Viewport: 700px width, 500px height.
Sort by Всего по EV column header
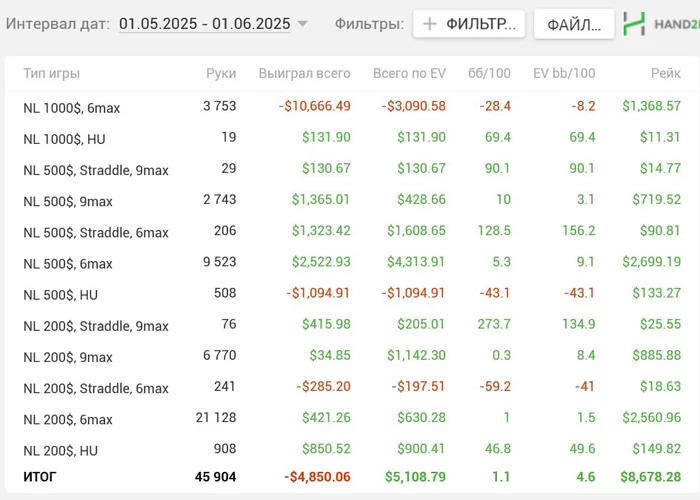tap(409, 73)
